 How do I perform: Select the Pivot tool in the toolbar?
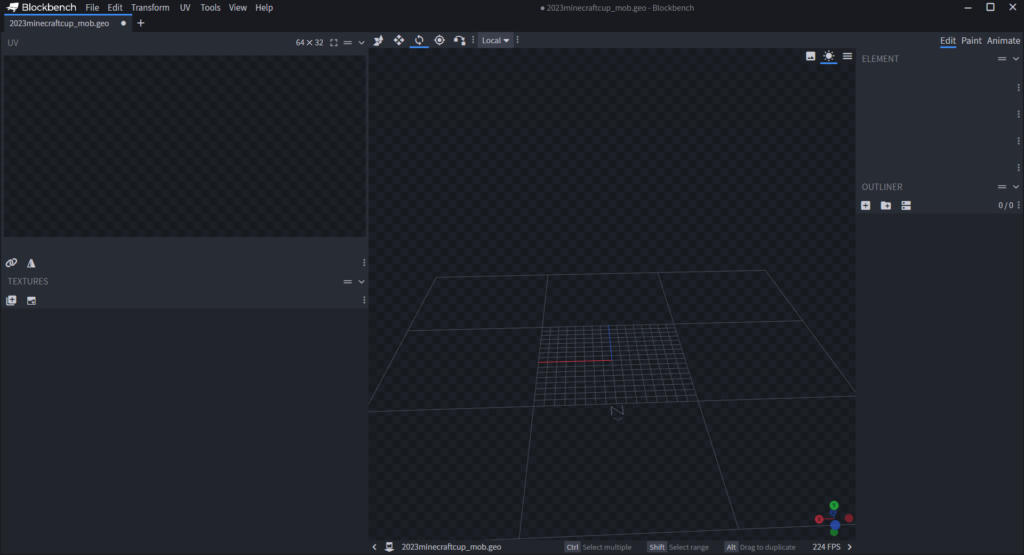(439, 40)
